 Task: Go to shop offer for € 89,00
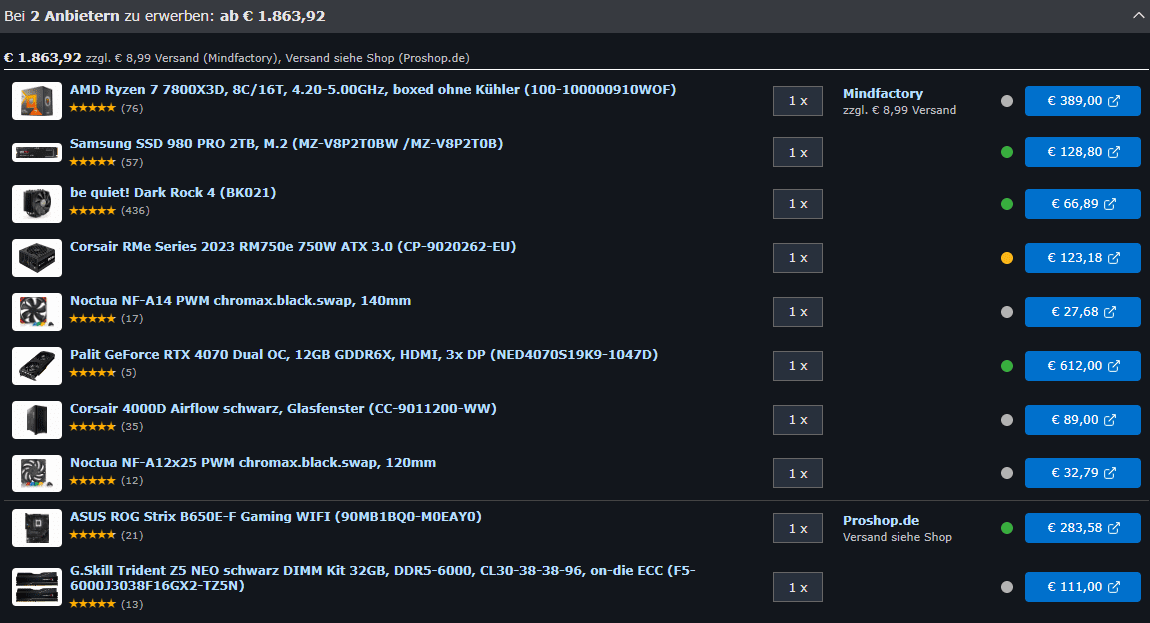(x=1083, y=420)
